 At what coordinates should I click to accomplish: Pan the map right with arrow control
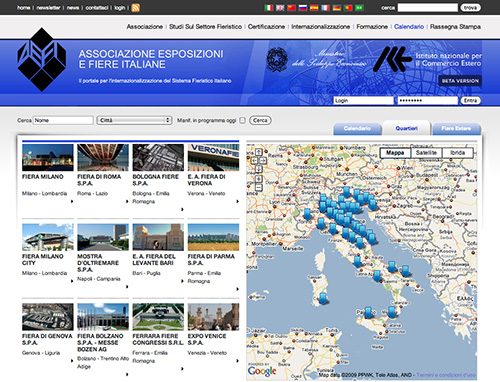coord(263,161)
